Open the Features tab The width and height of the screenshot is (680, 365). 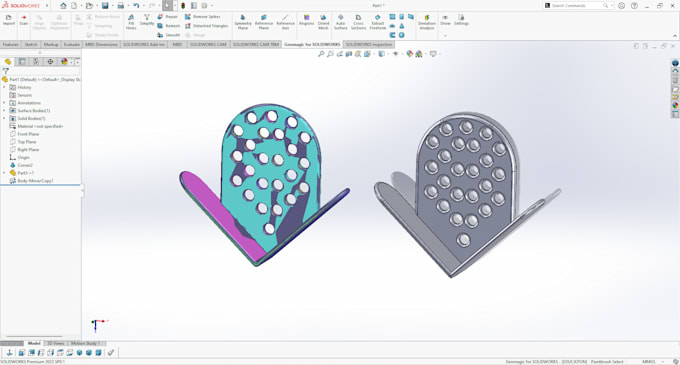tap(10, 45)
